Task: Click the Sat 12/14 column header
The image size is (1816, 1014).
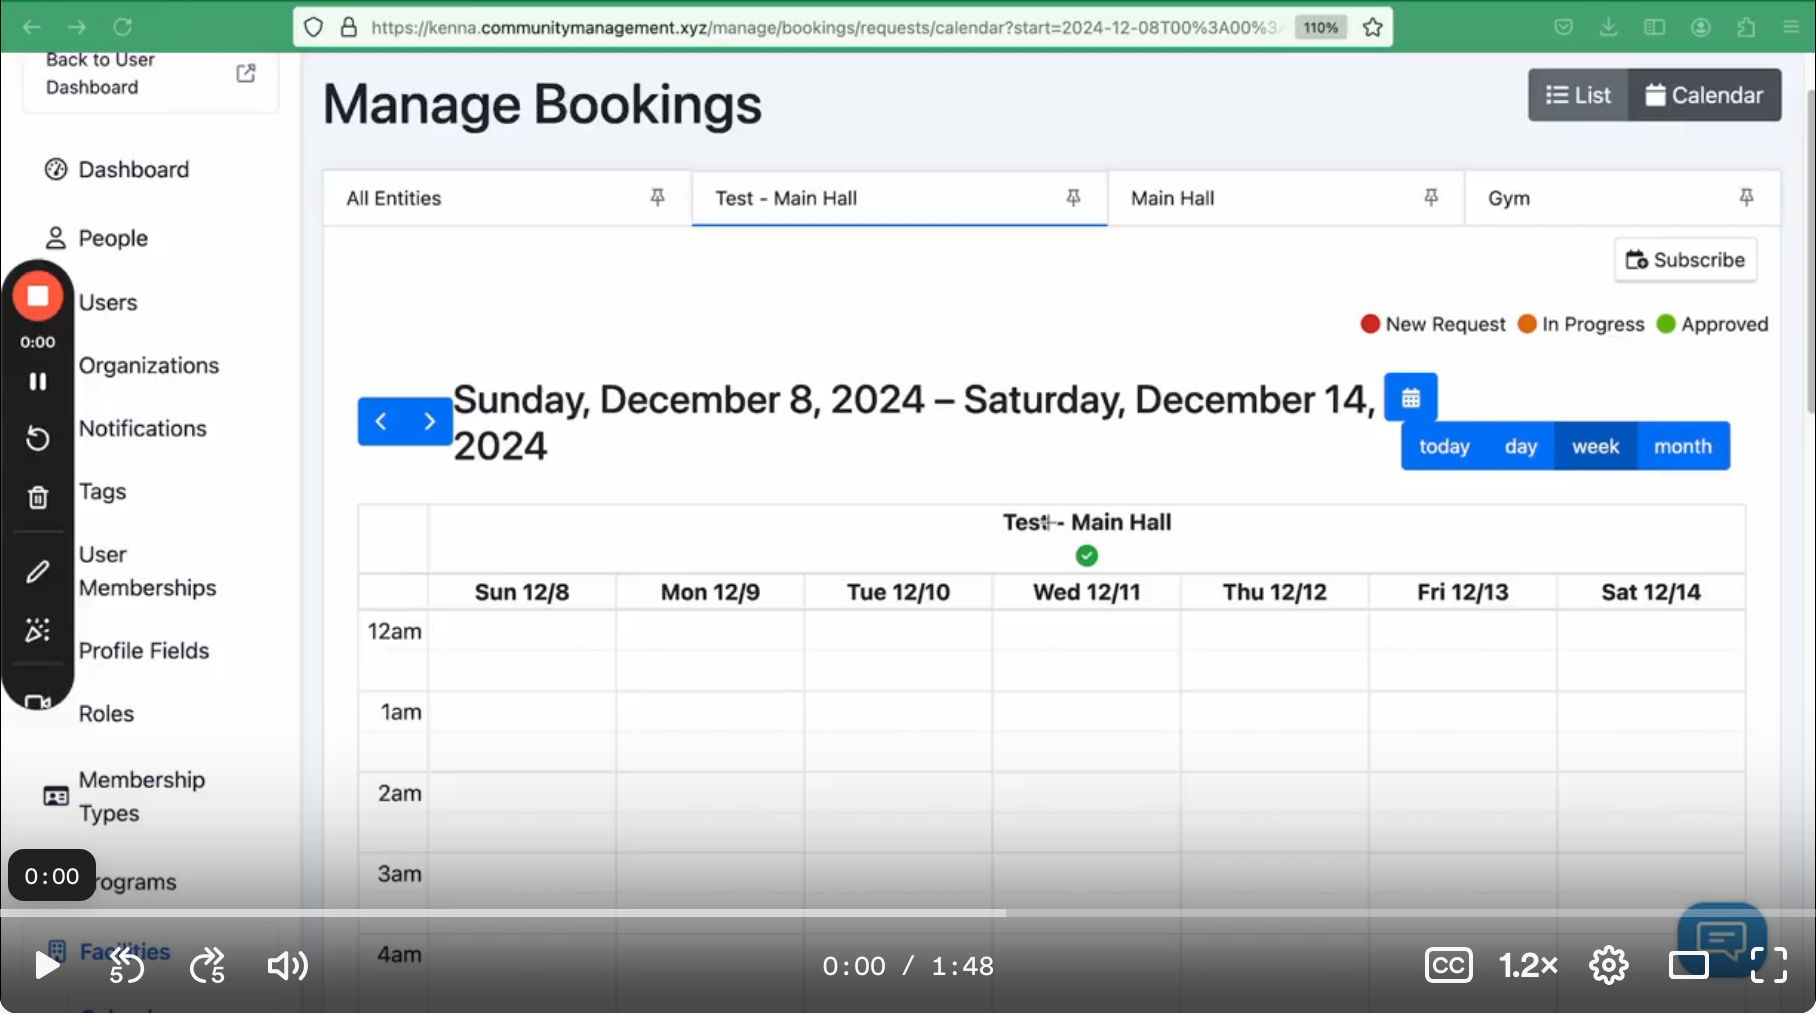Action: coord(1651,592)
